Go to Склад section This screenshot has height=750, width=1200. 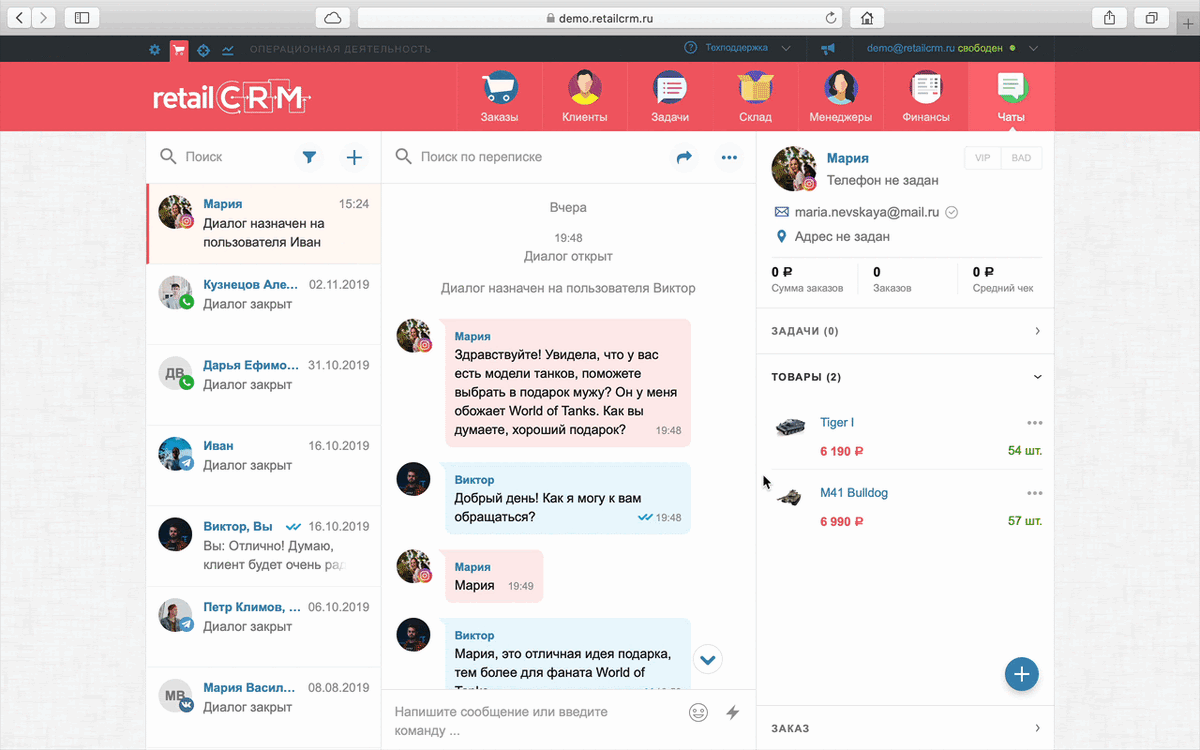(755, 97)
